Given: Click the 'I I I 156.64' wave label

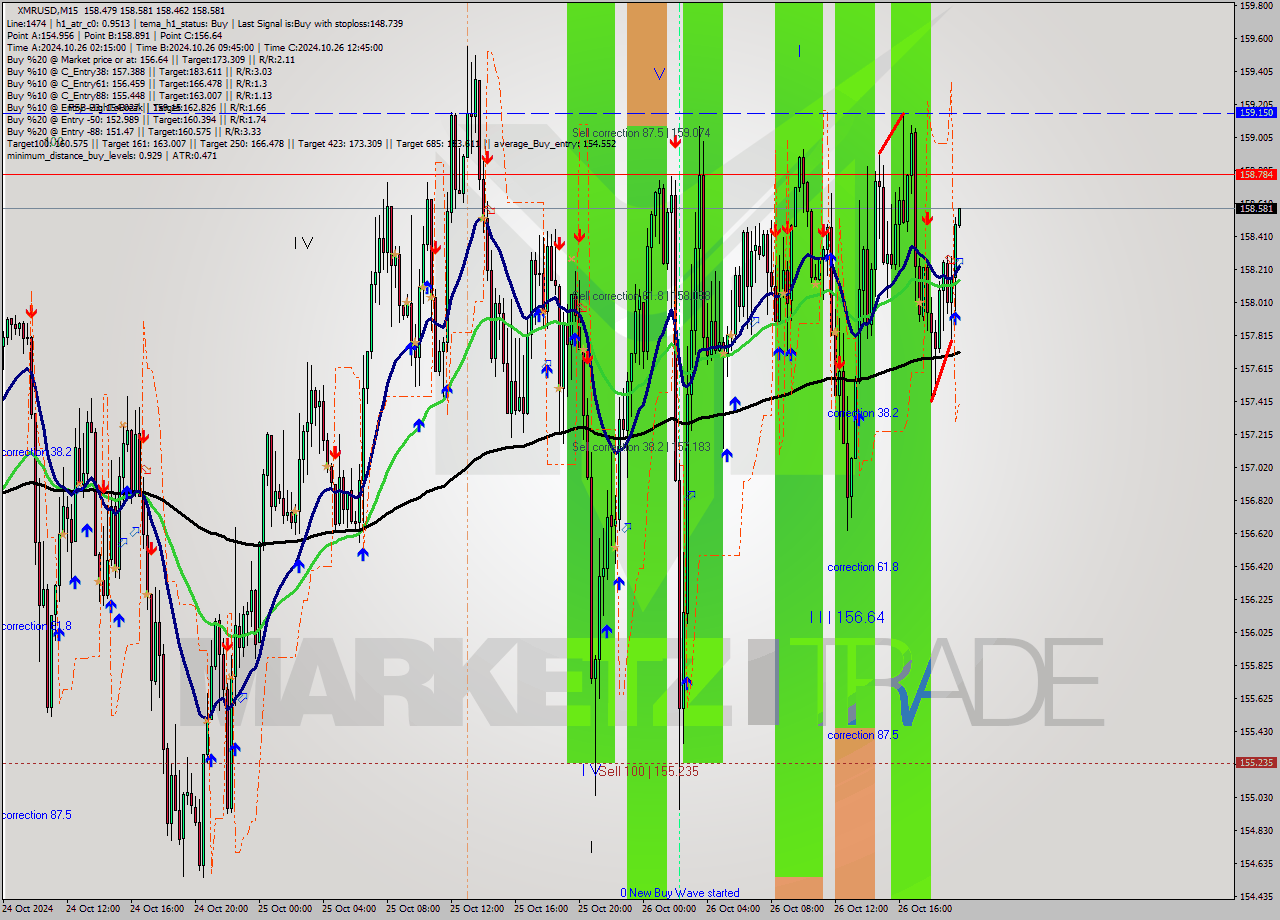Looking at the screenshot, I should [847, 617].
